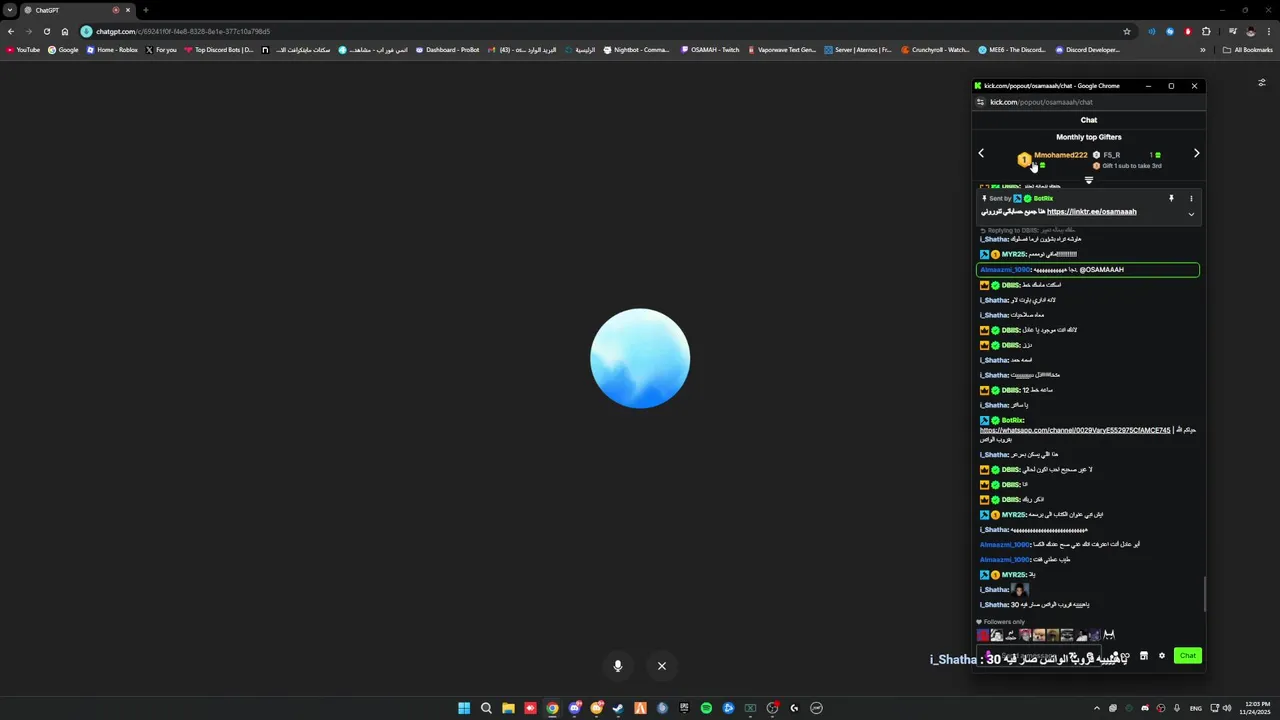End ChatGPT voice mode with X button
Screen dimensions: 1280x720
(661, 666)
